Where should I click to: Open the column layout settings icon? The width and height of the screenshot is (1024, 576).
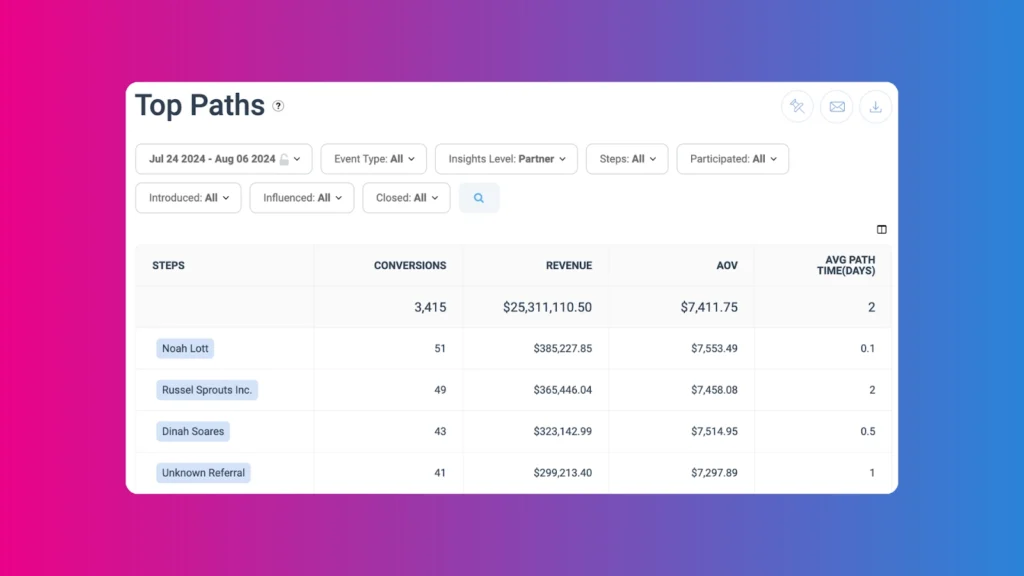881,229
